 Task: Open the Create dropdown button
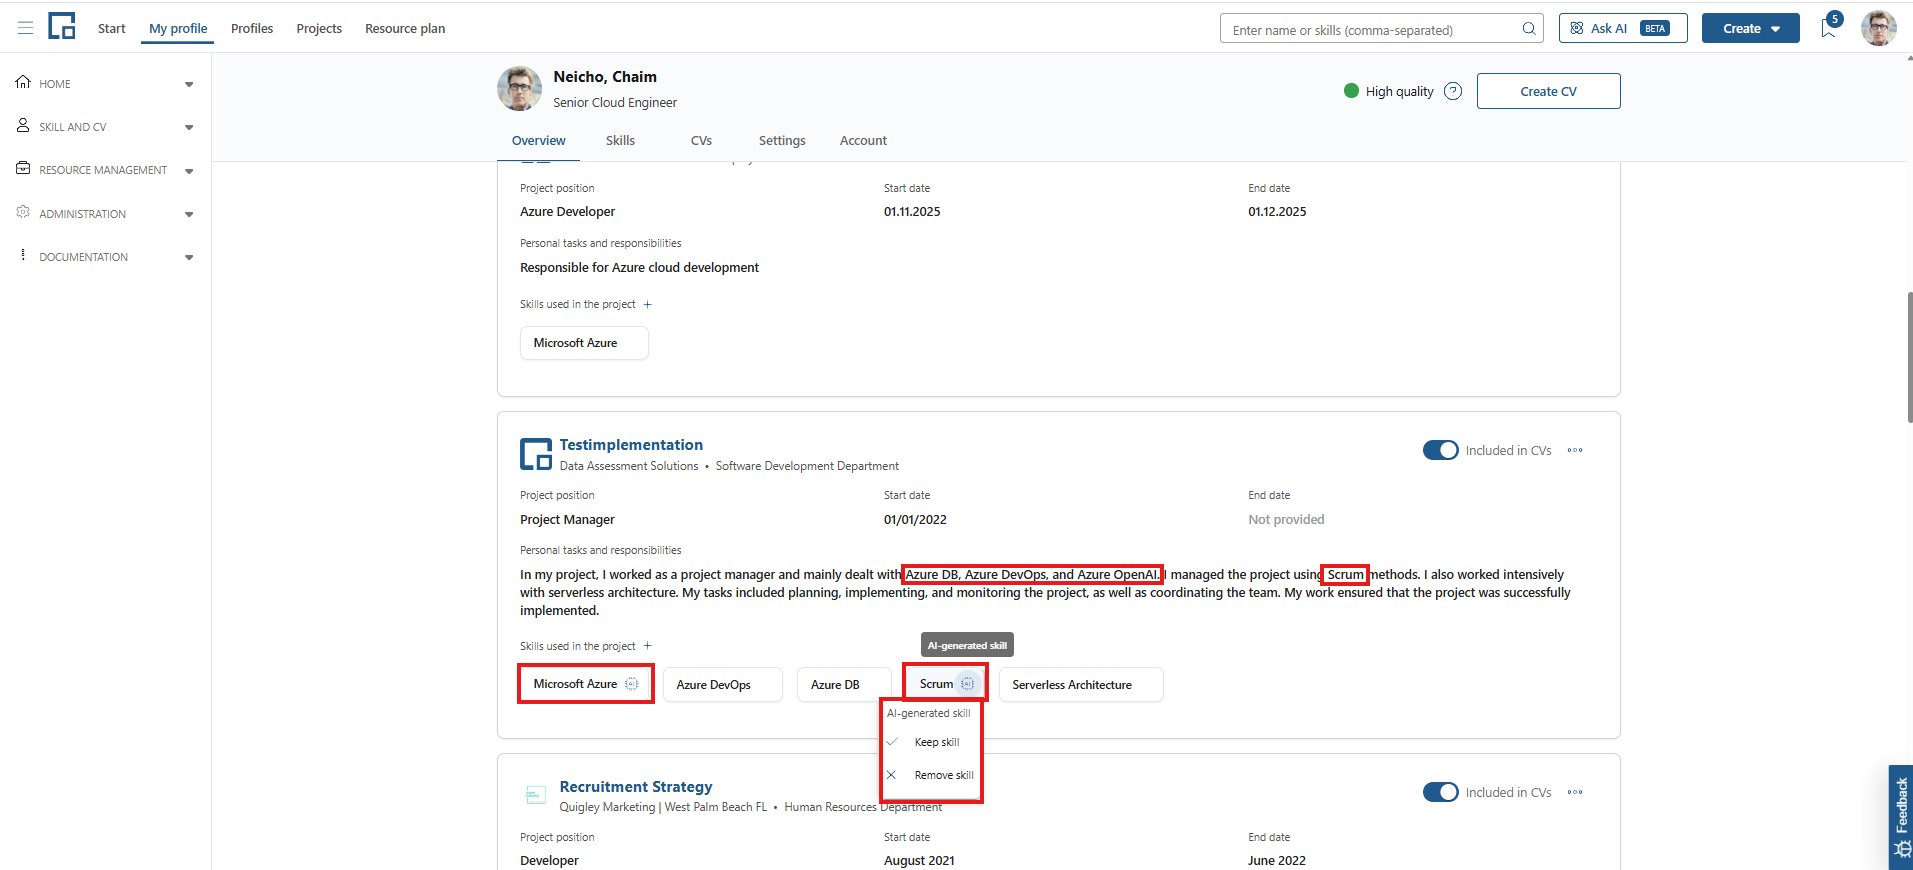pos(1750,28)
